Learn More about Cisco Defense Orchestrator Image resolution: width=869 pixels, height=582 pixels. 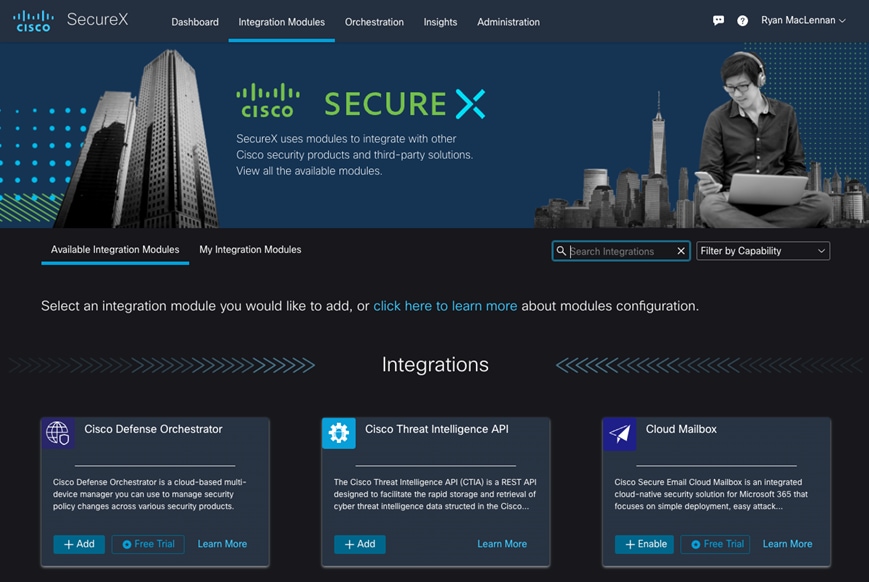point(222,544)
